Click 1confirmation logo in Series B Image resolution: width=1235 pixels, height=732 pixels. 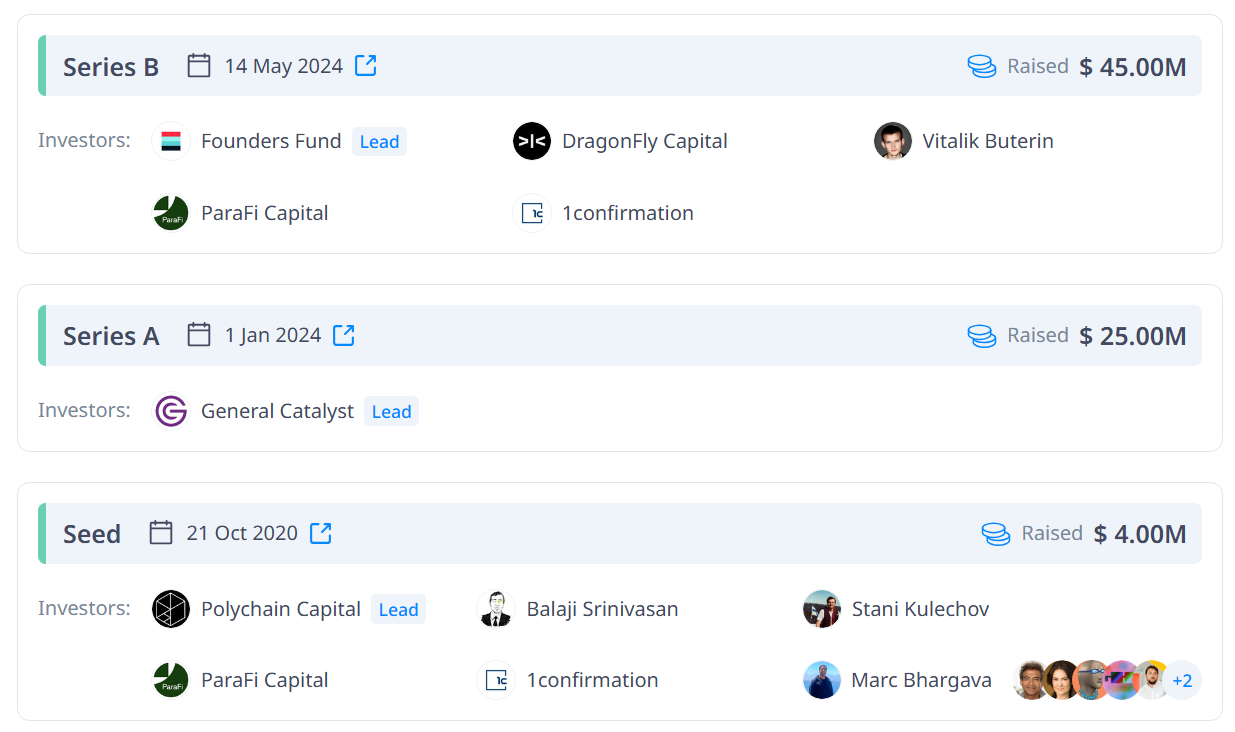click(x=532, y=213)
